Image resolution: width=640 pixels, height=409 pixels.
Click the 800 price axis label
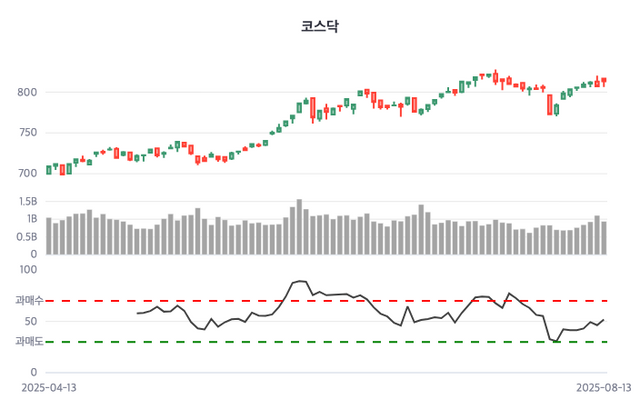click(27, 93)
